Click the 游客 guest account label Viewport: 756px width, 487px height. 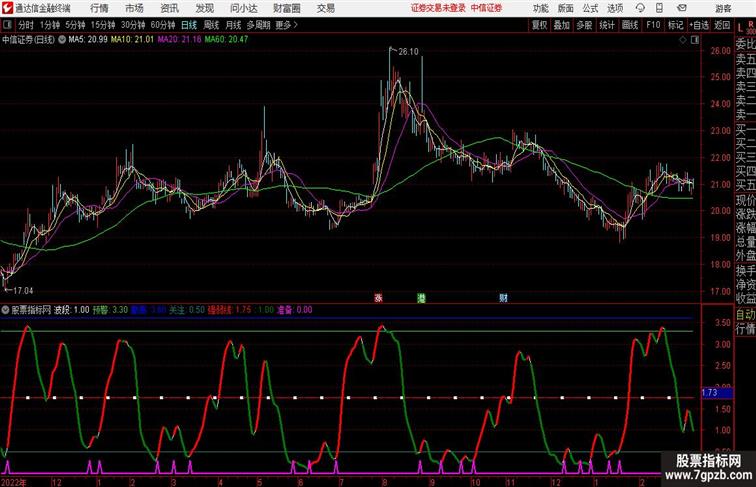point(723,8)
